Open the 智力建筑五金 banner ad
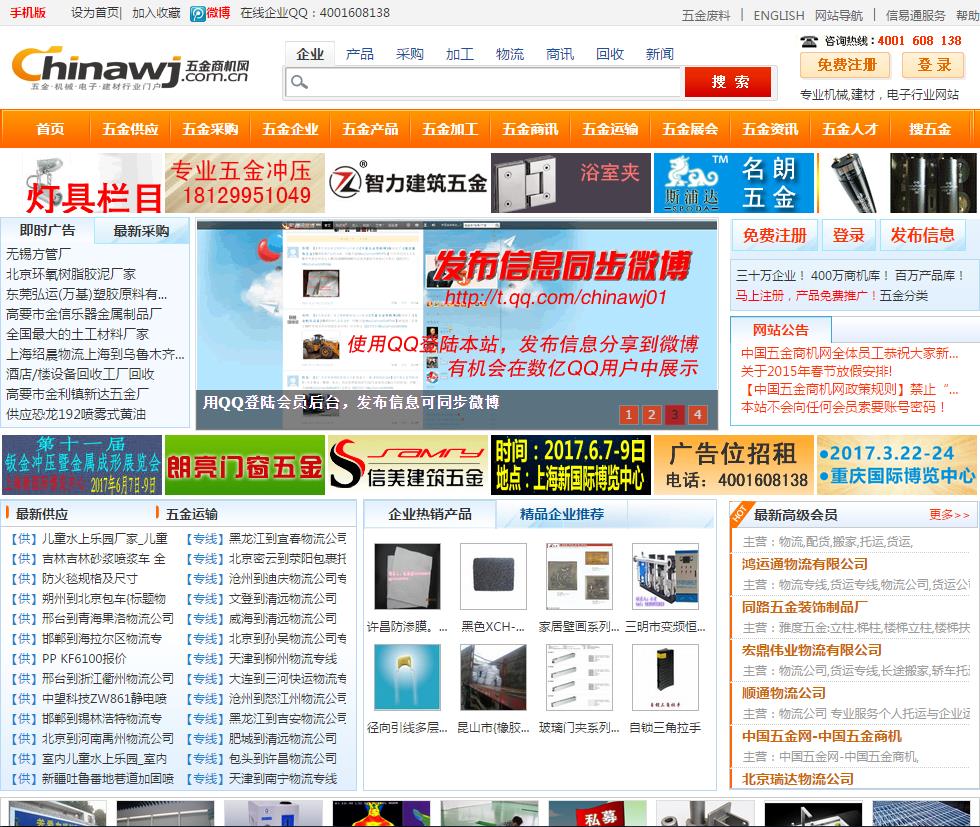 pyautogui.click(x=408, y=183)
